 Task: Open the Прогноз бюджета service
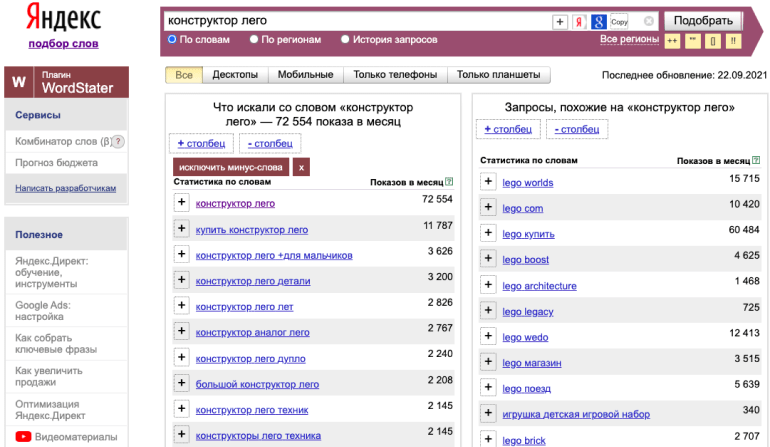tap(56, 163)
